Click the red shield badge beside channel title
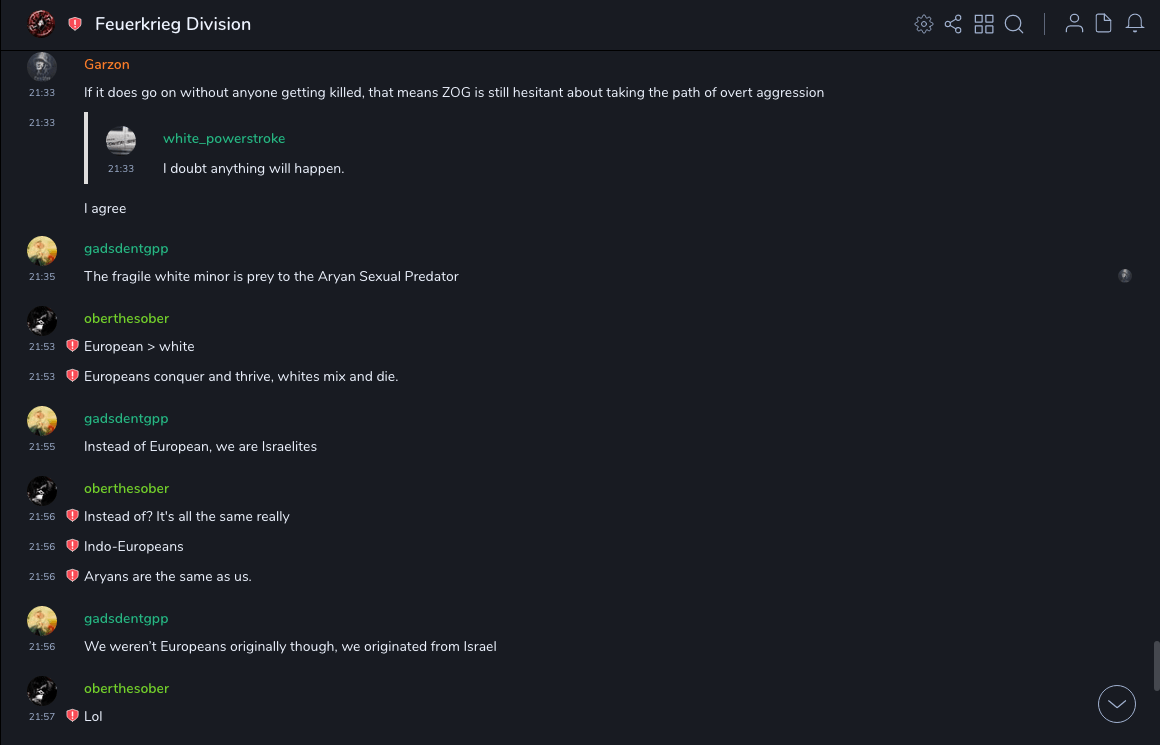 (x=75, y=24)
